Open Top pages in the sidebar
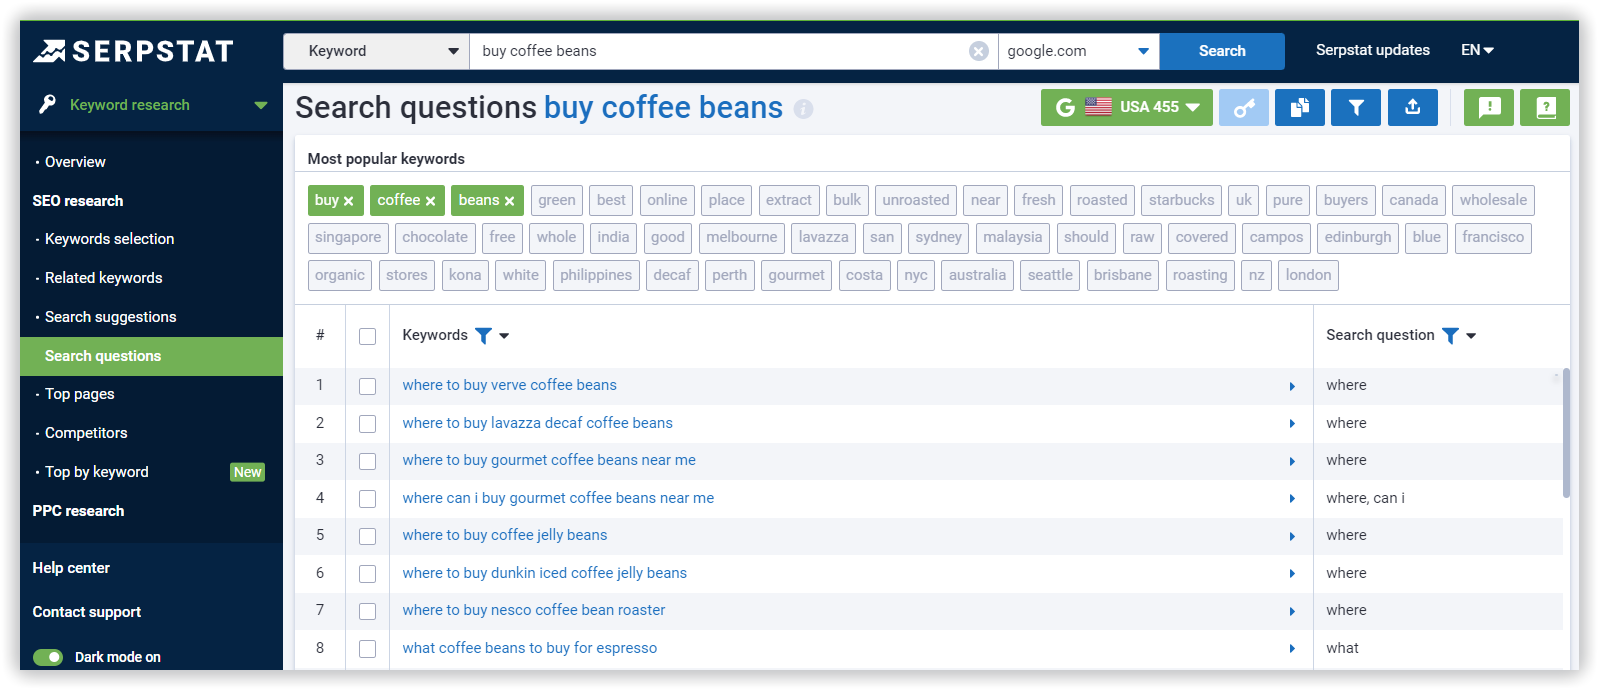Viewport: 1599px width, 690px height. 79,394
